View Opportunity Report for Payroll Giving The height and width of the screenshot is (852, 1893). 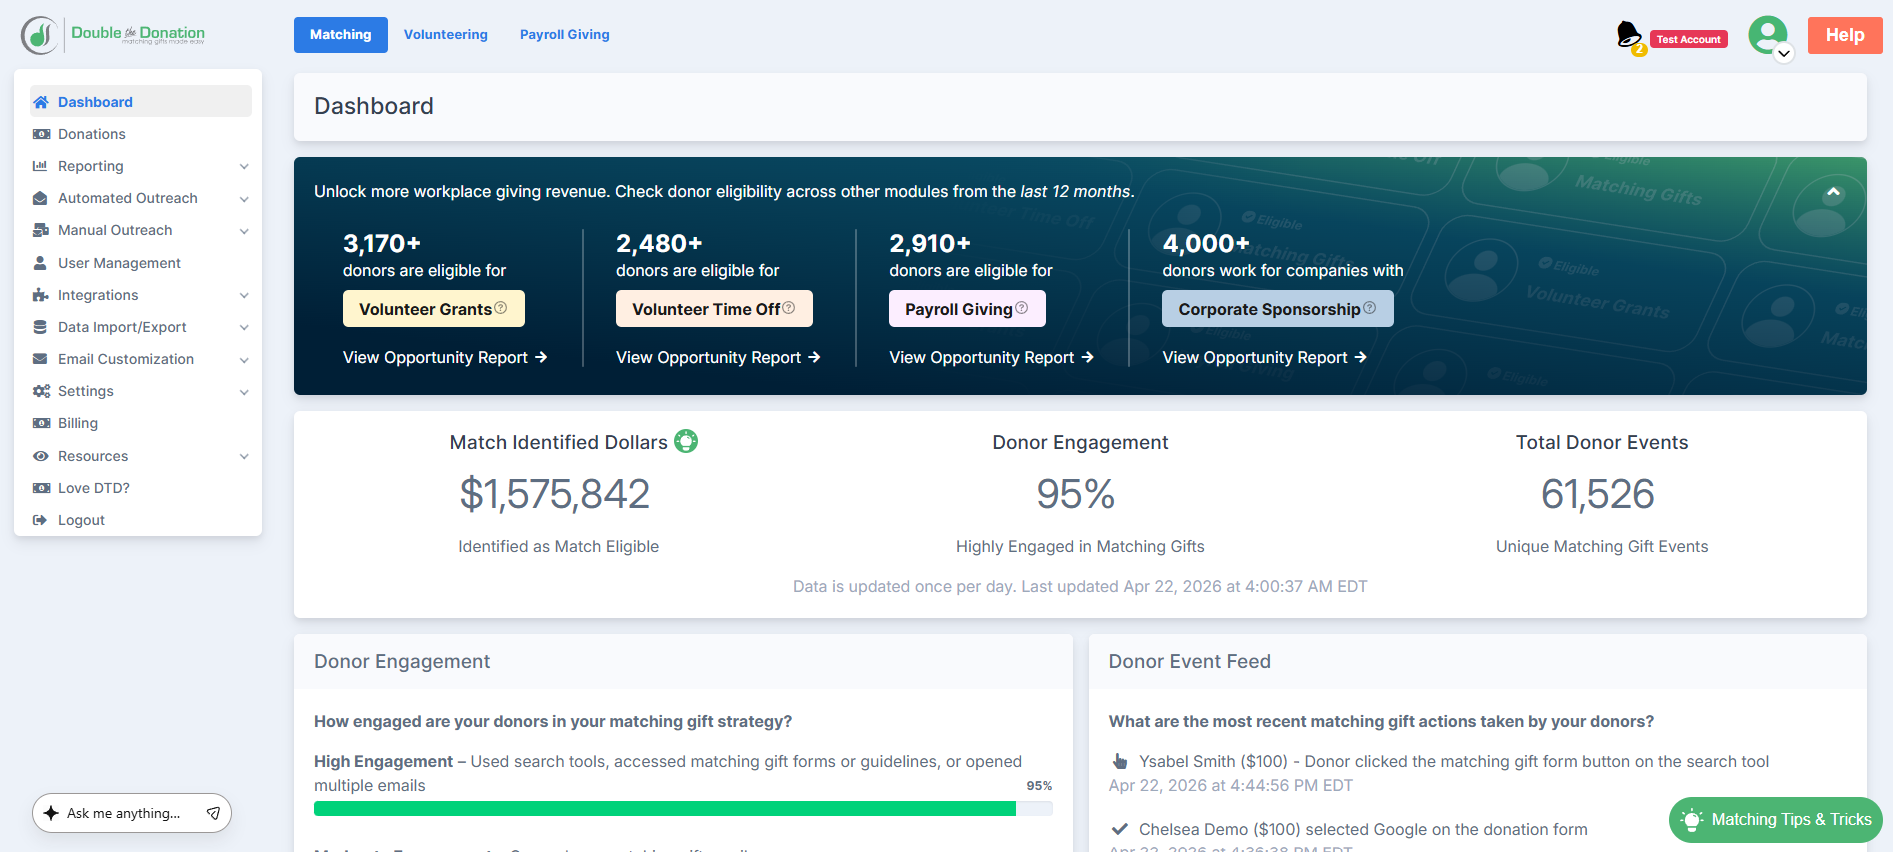[x=992, y=357]
